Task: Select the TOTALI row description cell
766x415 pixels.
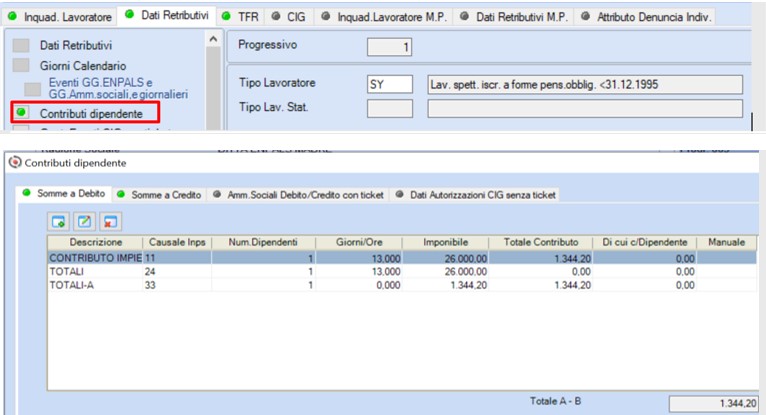Action: tap(95, 271)
